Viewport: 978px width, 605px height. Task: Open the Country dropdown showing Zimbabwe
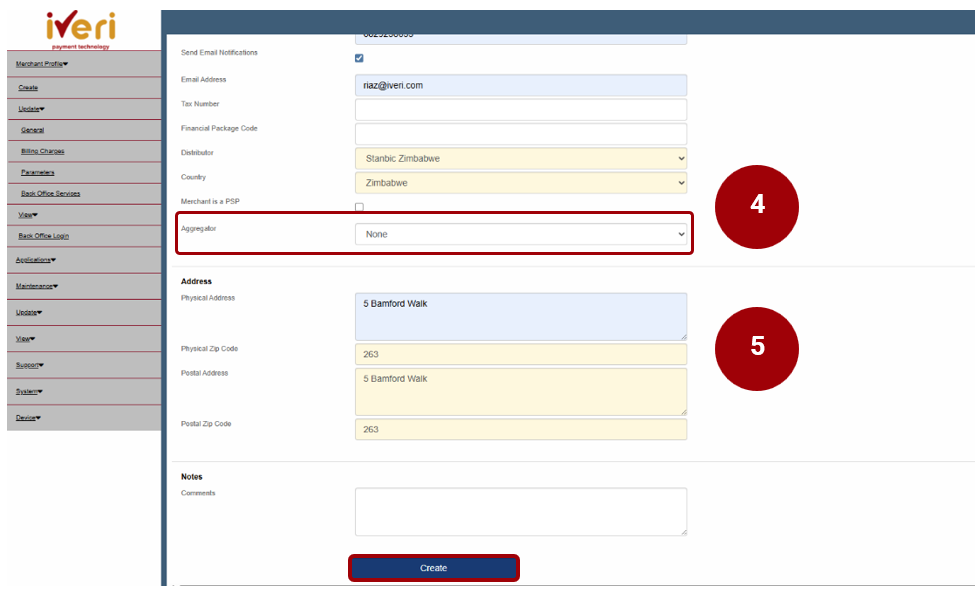(521, 183)
